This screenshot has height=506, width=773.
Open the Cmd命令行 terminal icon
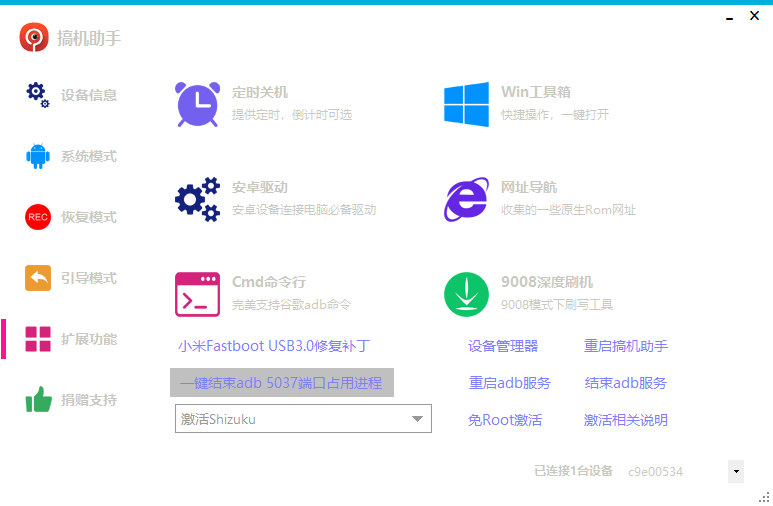[x=197, y=294]
